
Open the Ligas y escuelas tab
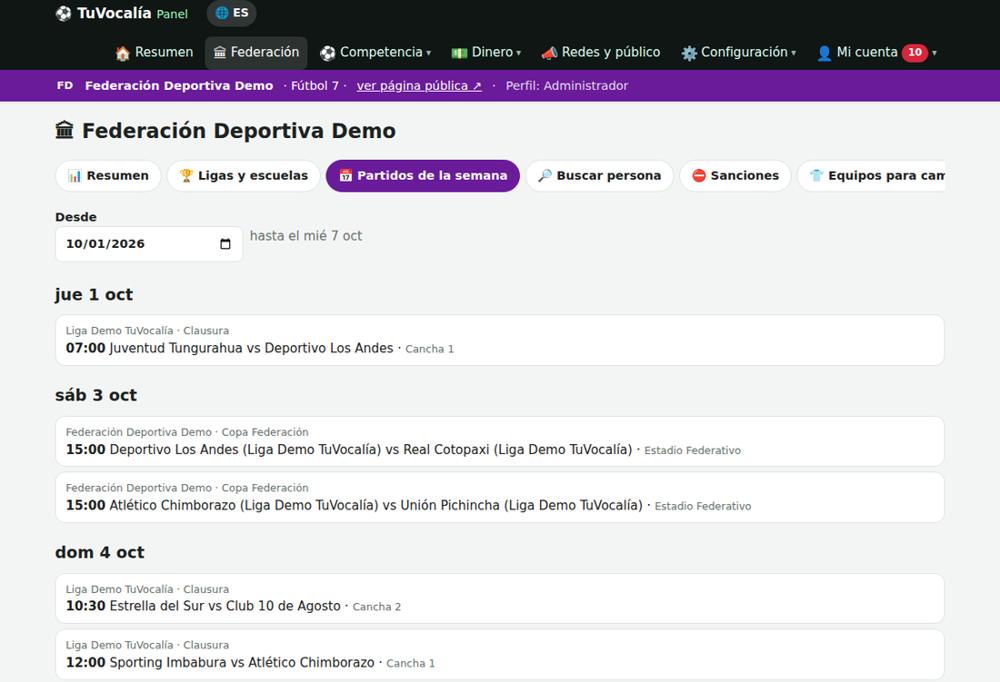click(244, 175)
